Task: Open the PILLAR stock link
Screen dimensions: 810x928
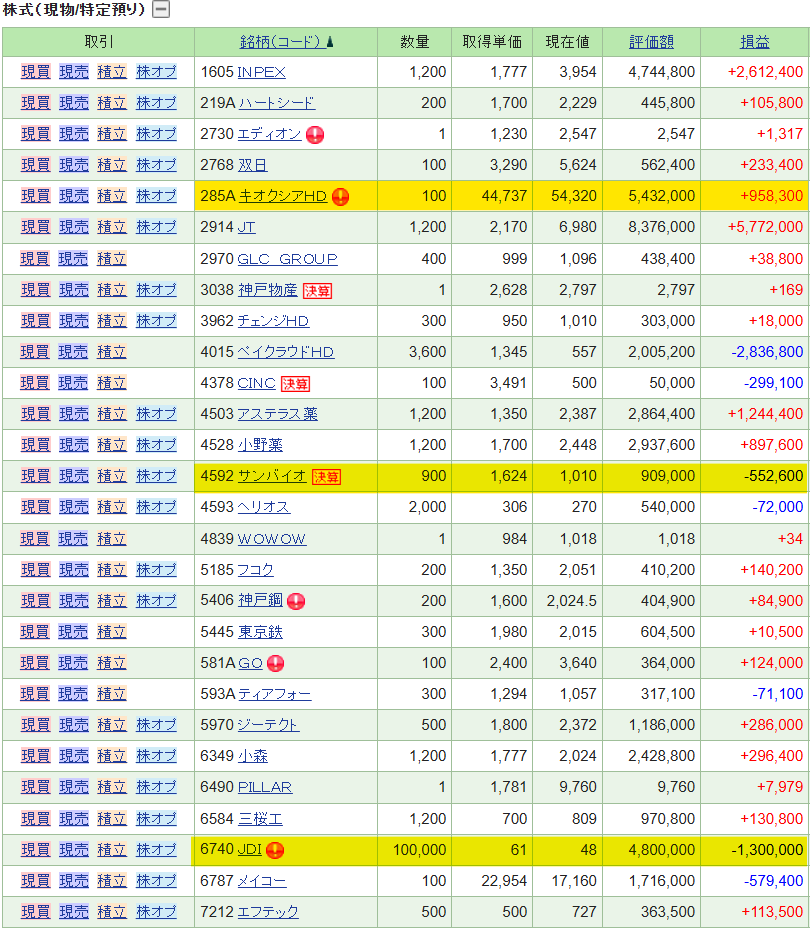Action: coord(264,787)
